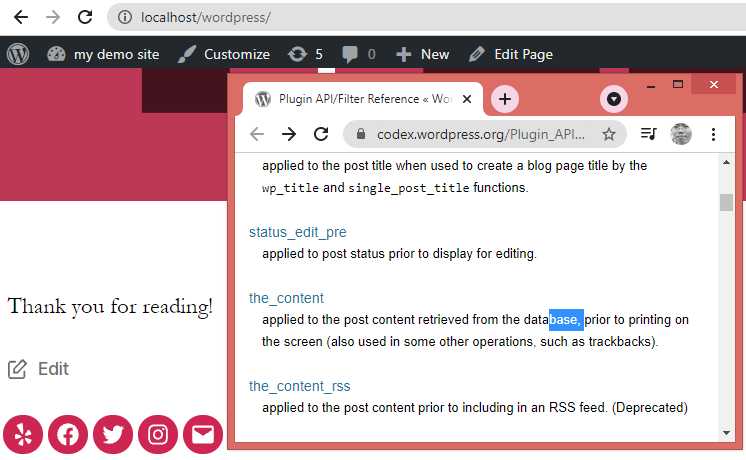This screenshot has height=460, width=746.
Task: Click Edit Page in the admin bar
Action: coord(510,54)
